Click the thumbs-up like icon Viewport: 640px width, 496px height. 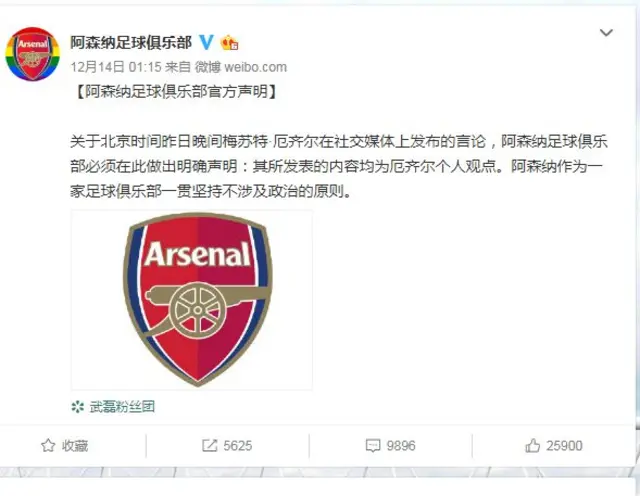pyautogui.click(x=532, y=445)
